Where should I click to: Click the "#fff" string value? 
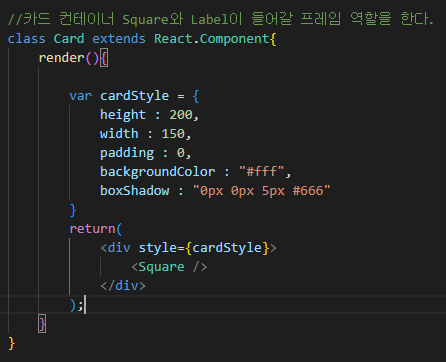[262, 172]
